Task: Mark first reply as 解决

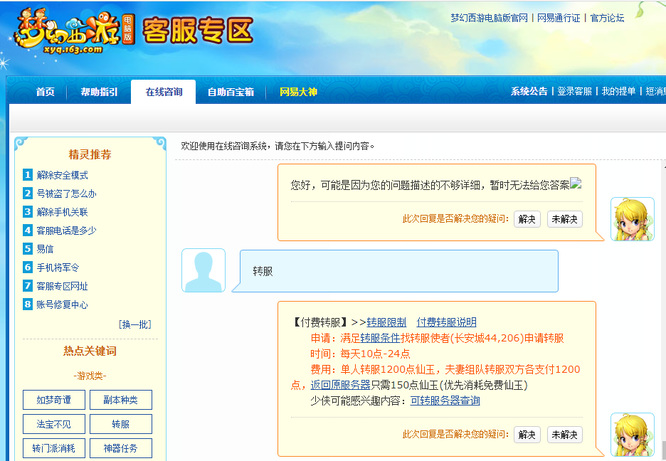Action: [527, 219]
